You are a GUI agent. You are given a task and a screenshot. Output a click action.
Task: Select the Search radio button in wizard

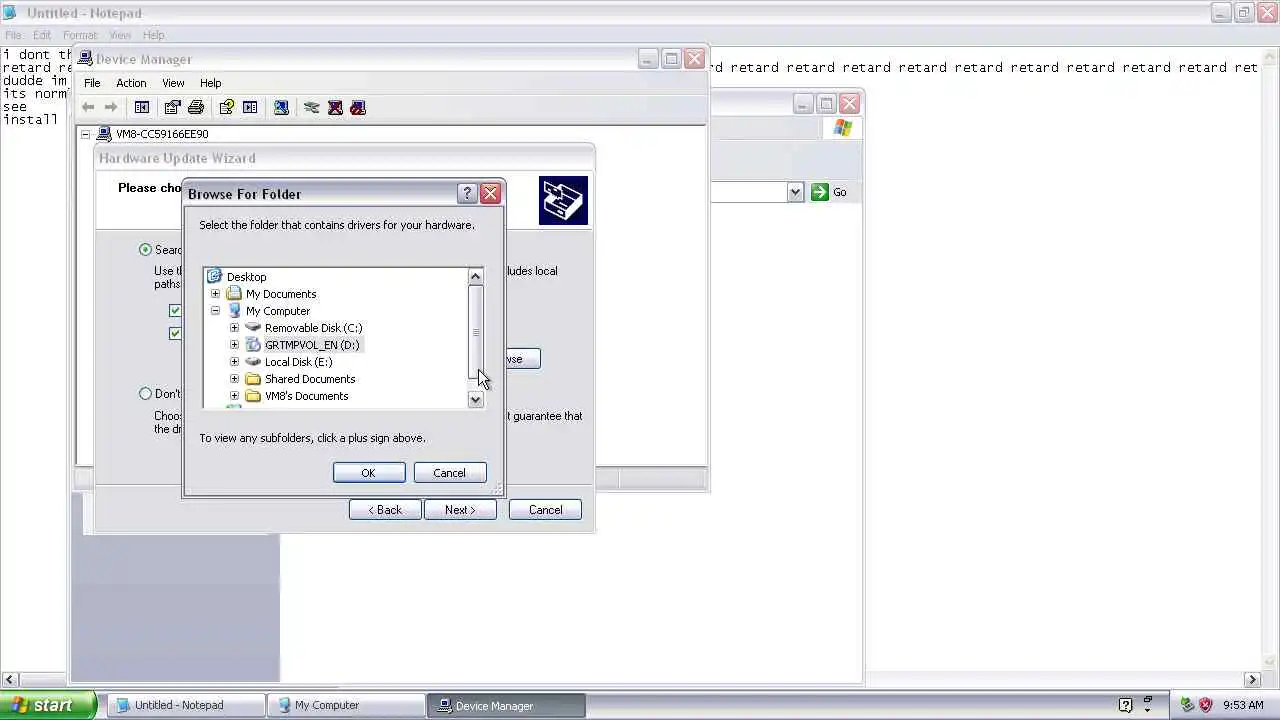pos(146,250)
